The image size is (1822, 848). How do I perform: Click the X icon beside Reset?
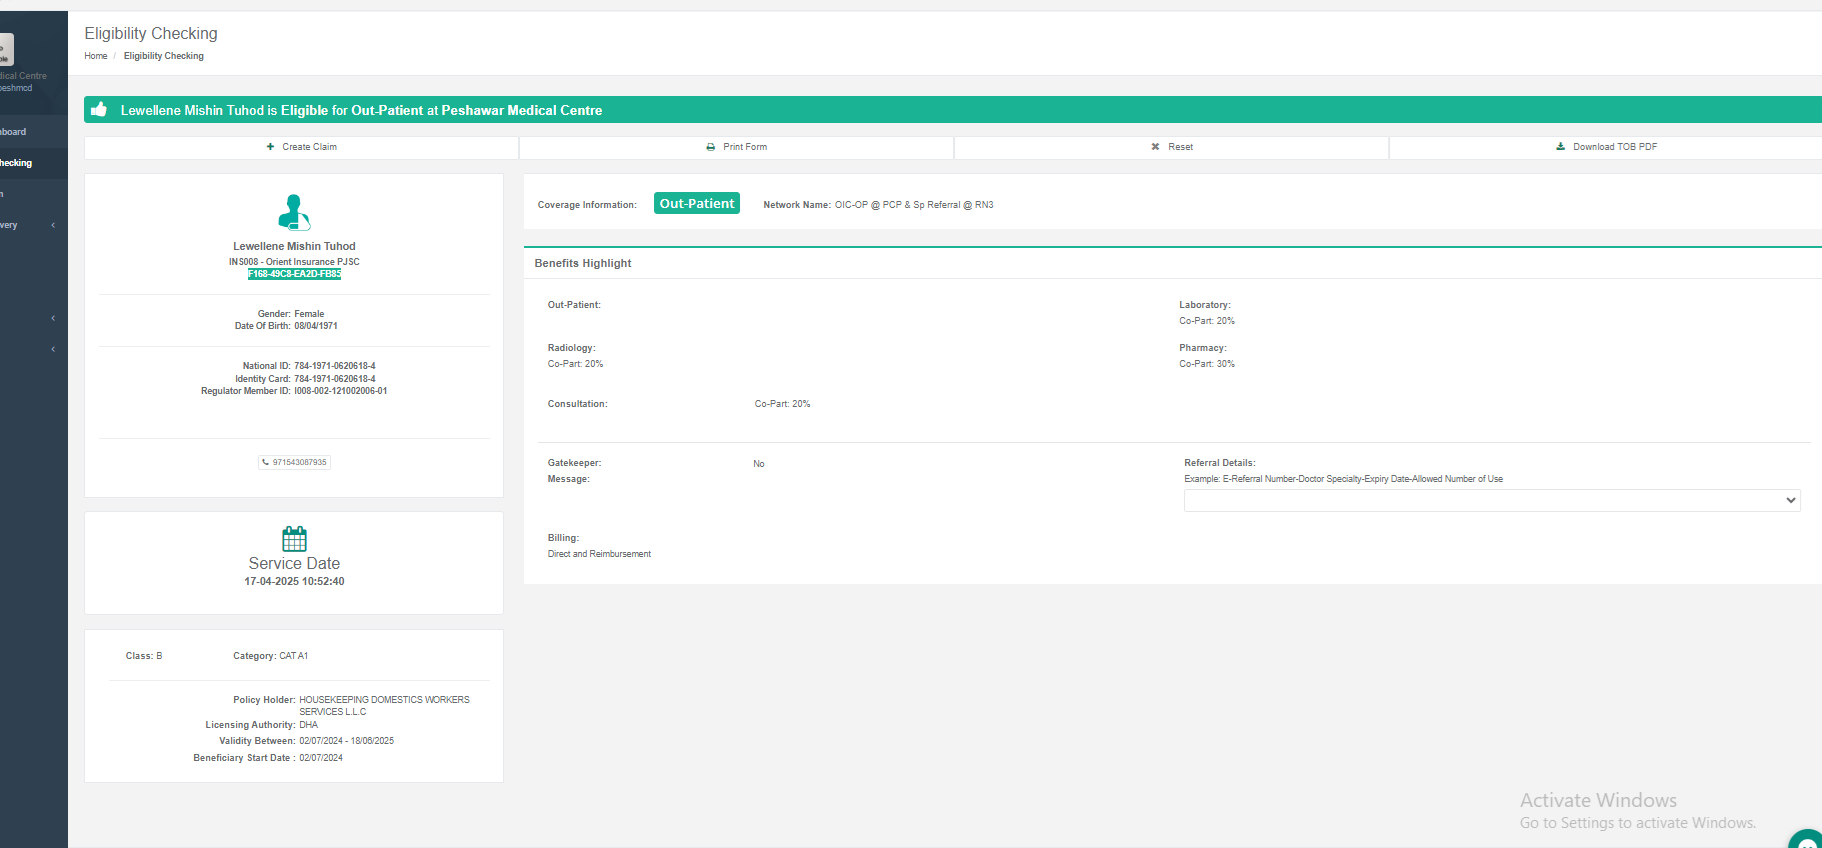(x=1155, y=147)
